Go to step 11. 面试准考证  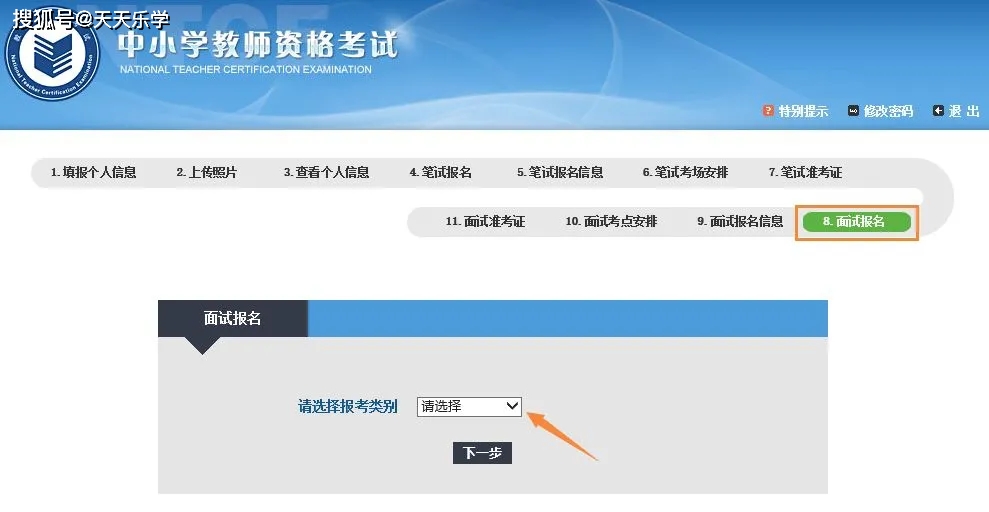click(x=485, y=221)
